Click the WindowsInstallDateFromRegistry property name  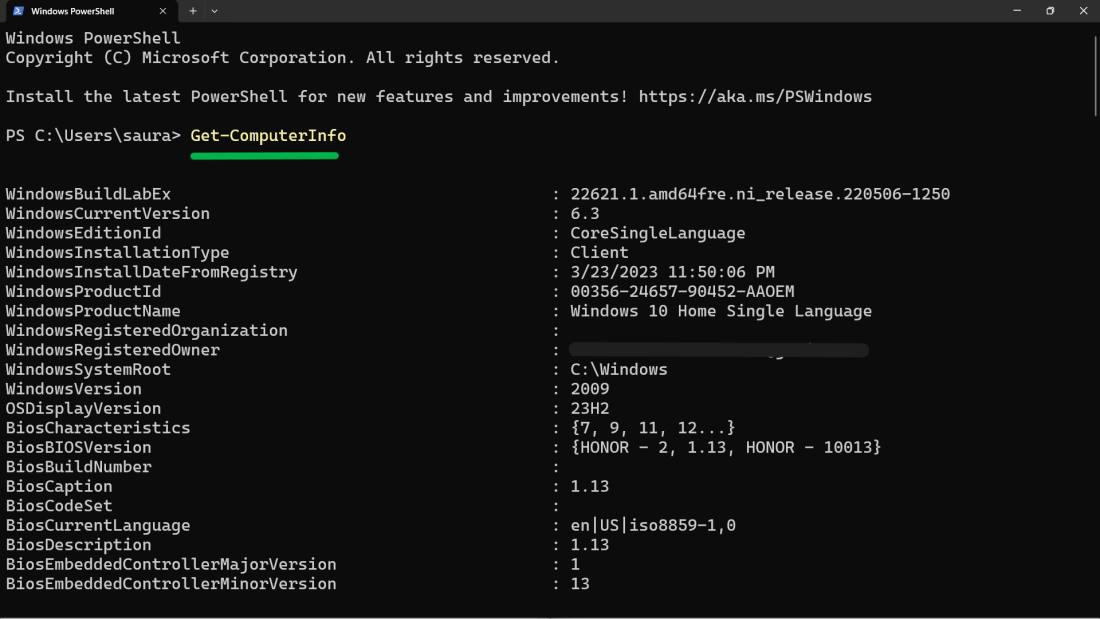[x=152, y=272]
